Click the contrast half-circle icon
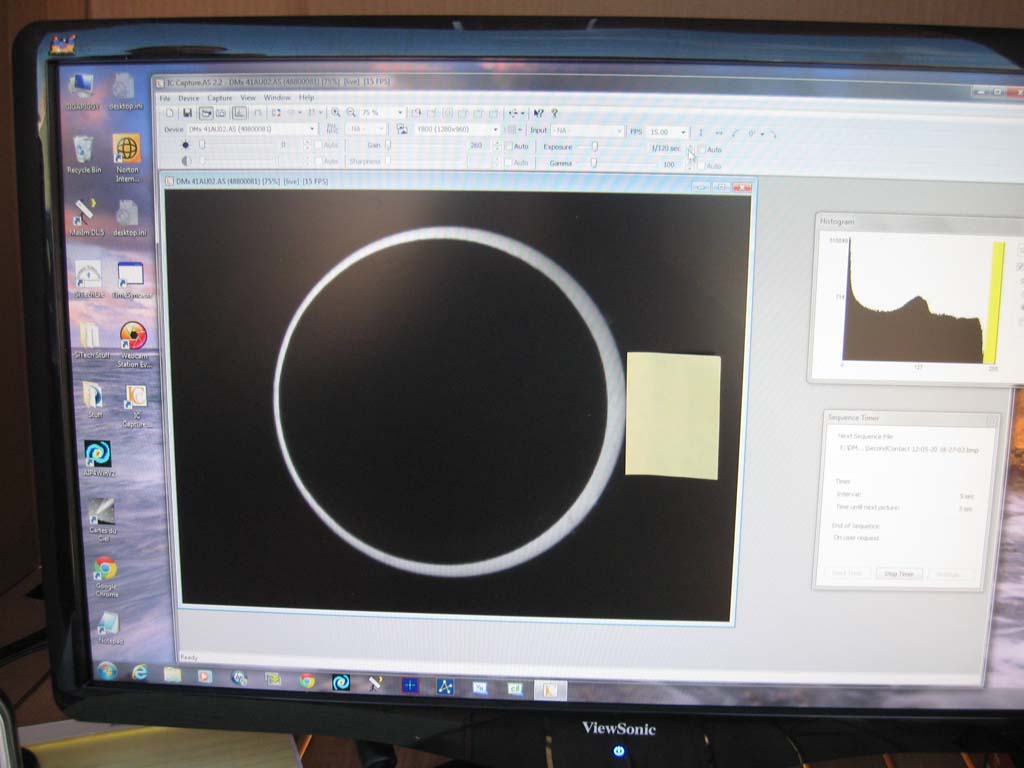This screenshot has width=1024, height=768. [x=186, y=161]
